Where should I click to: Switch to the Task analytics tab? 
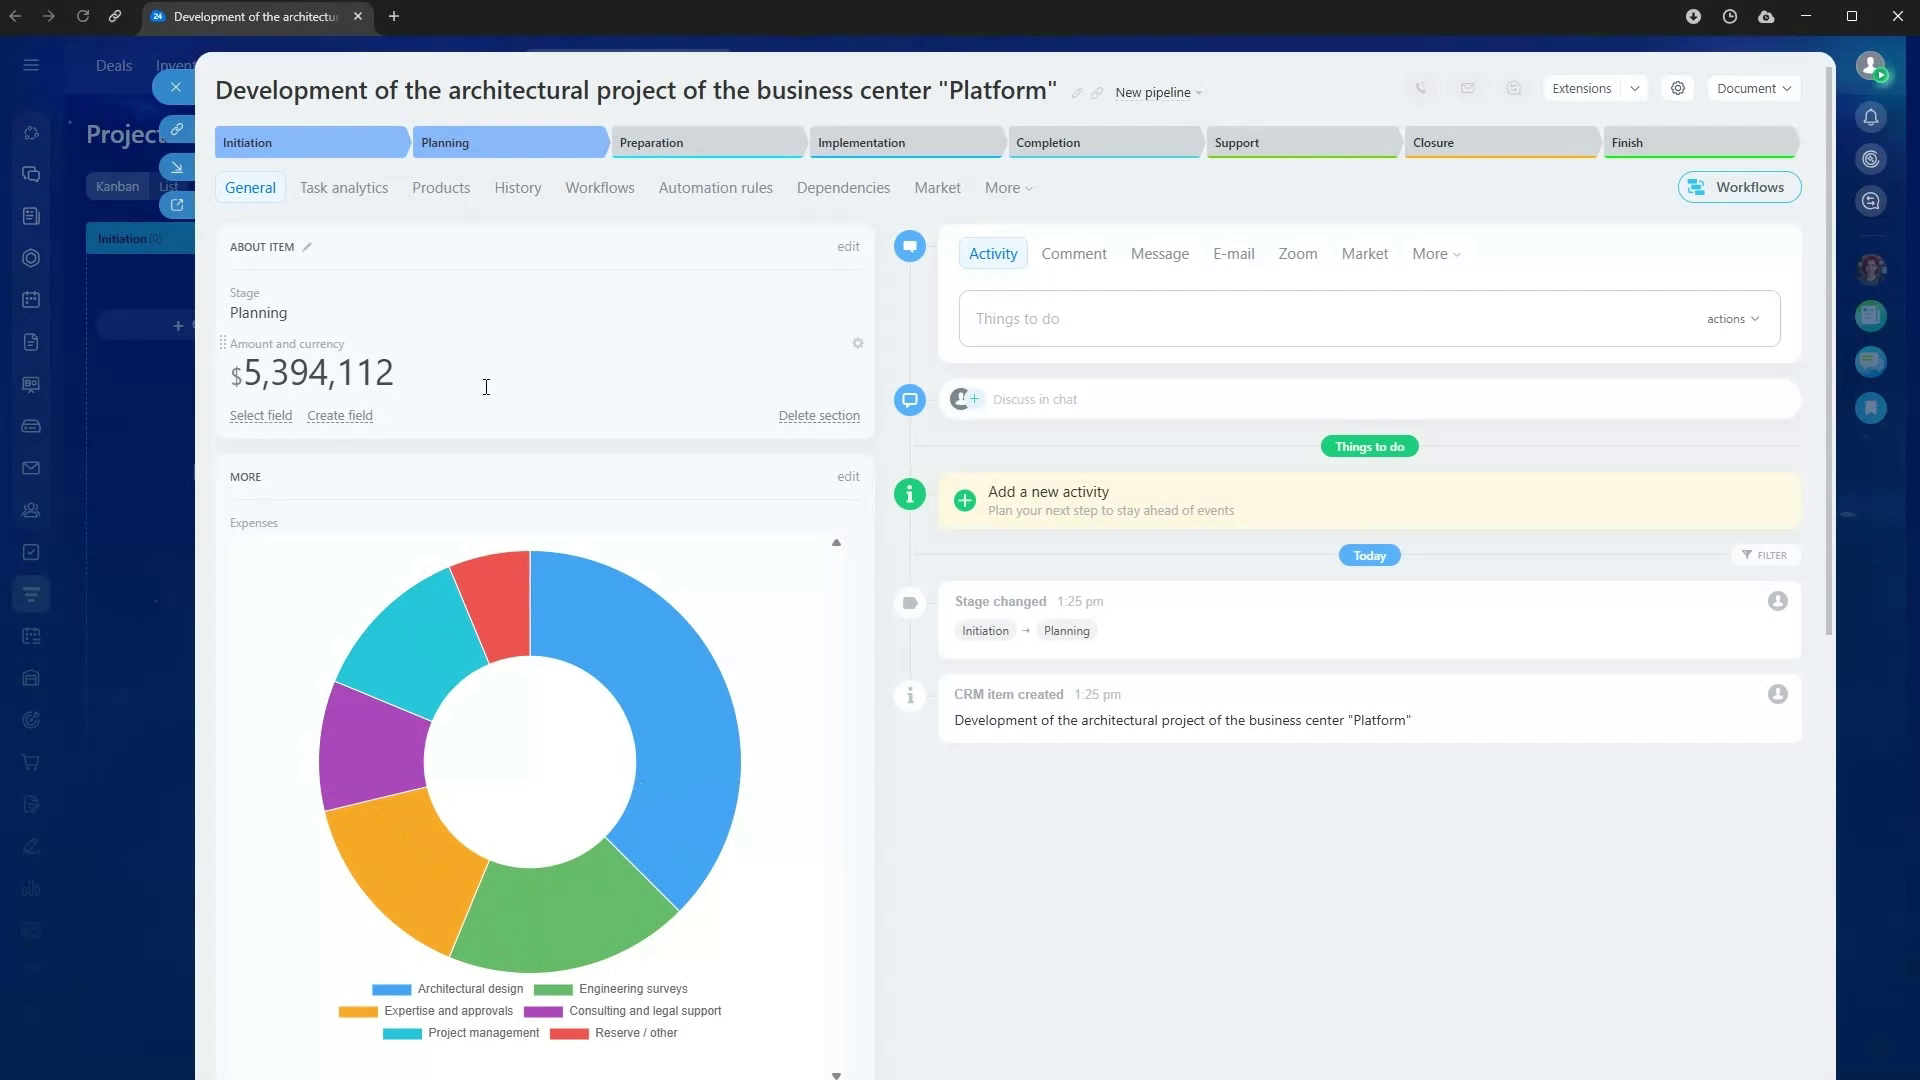pyautogui.click(x=343, y=188)
